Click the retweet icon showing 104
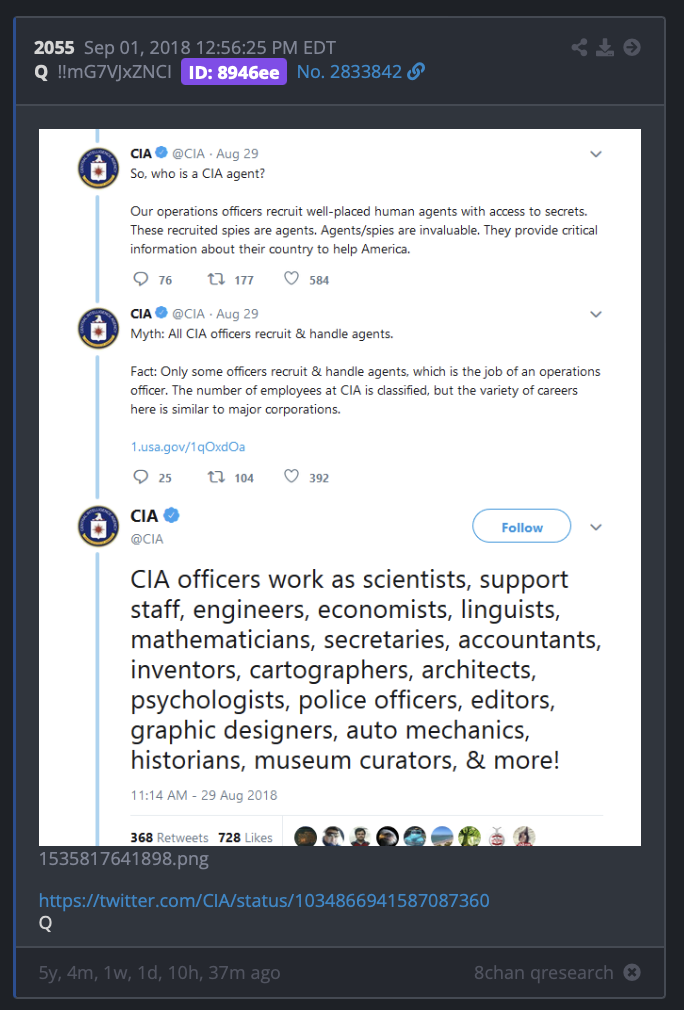Screen dimensions: 684x1010 coord(216,477)
